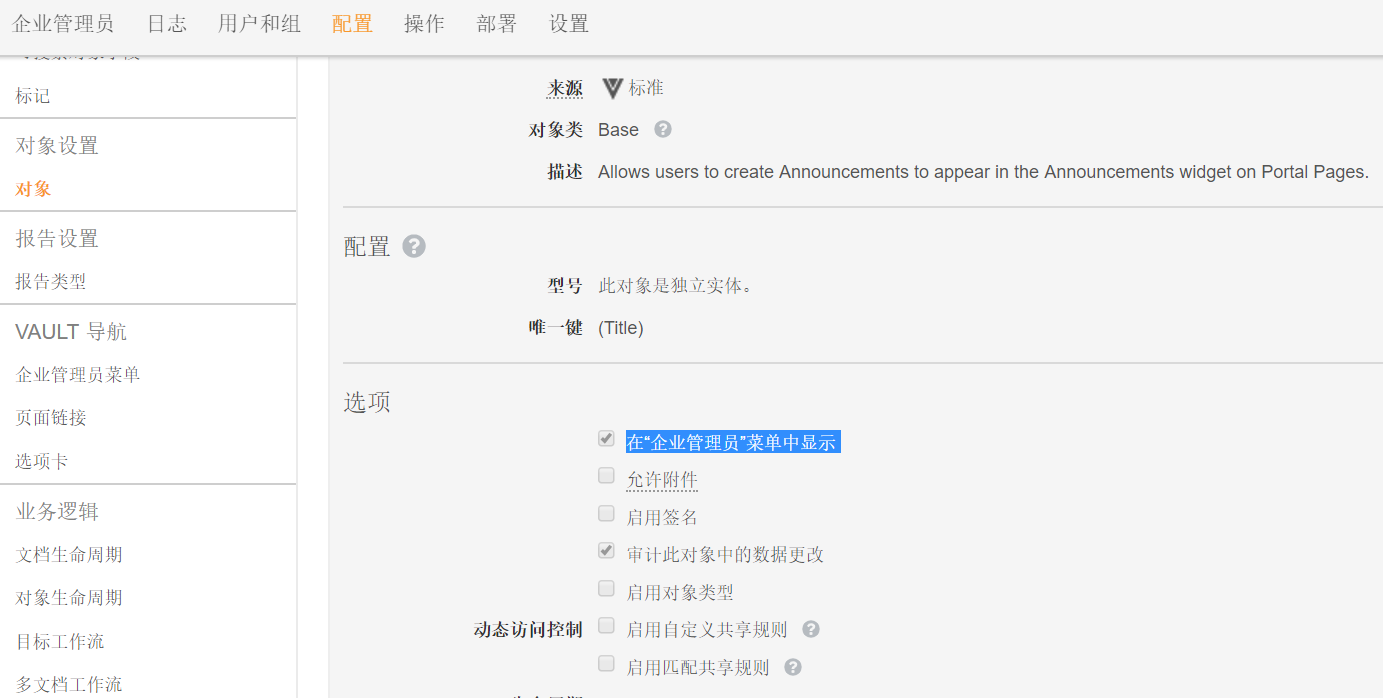Click the Vault logo icon beside 标准
1383x698 pixels.
point(612,88)
